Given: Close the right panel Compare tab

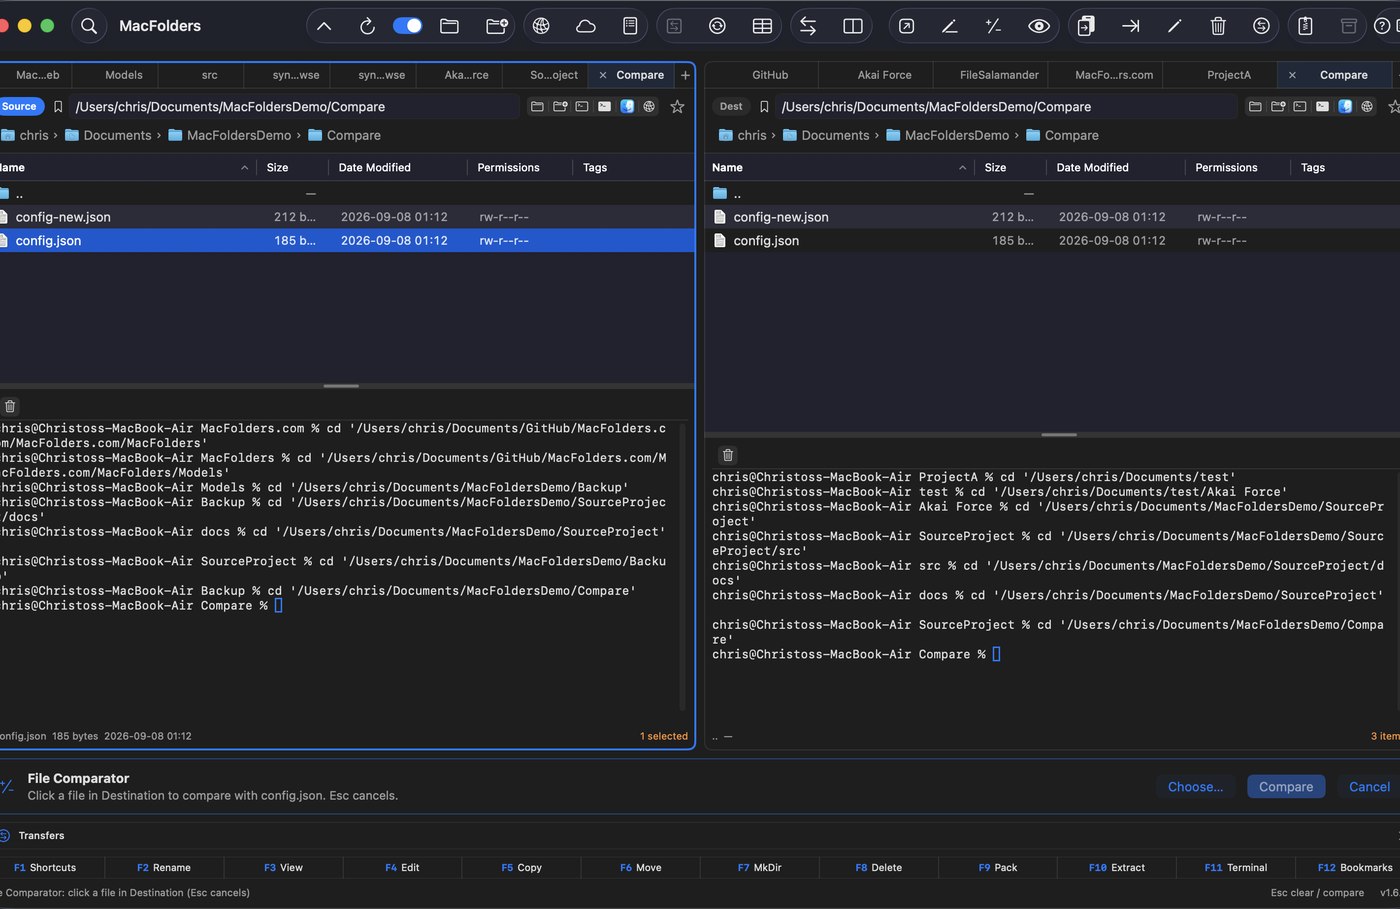Looking at the screenshot, I should click(x=1292, y=75).
